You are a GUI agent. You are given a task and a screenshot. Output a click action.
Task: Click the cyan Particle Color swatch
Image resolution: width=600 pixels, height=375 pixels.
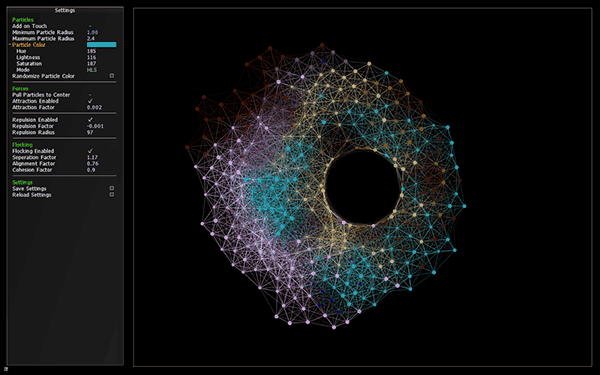(x=102, y=45)
